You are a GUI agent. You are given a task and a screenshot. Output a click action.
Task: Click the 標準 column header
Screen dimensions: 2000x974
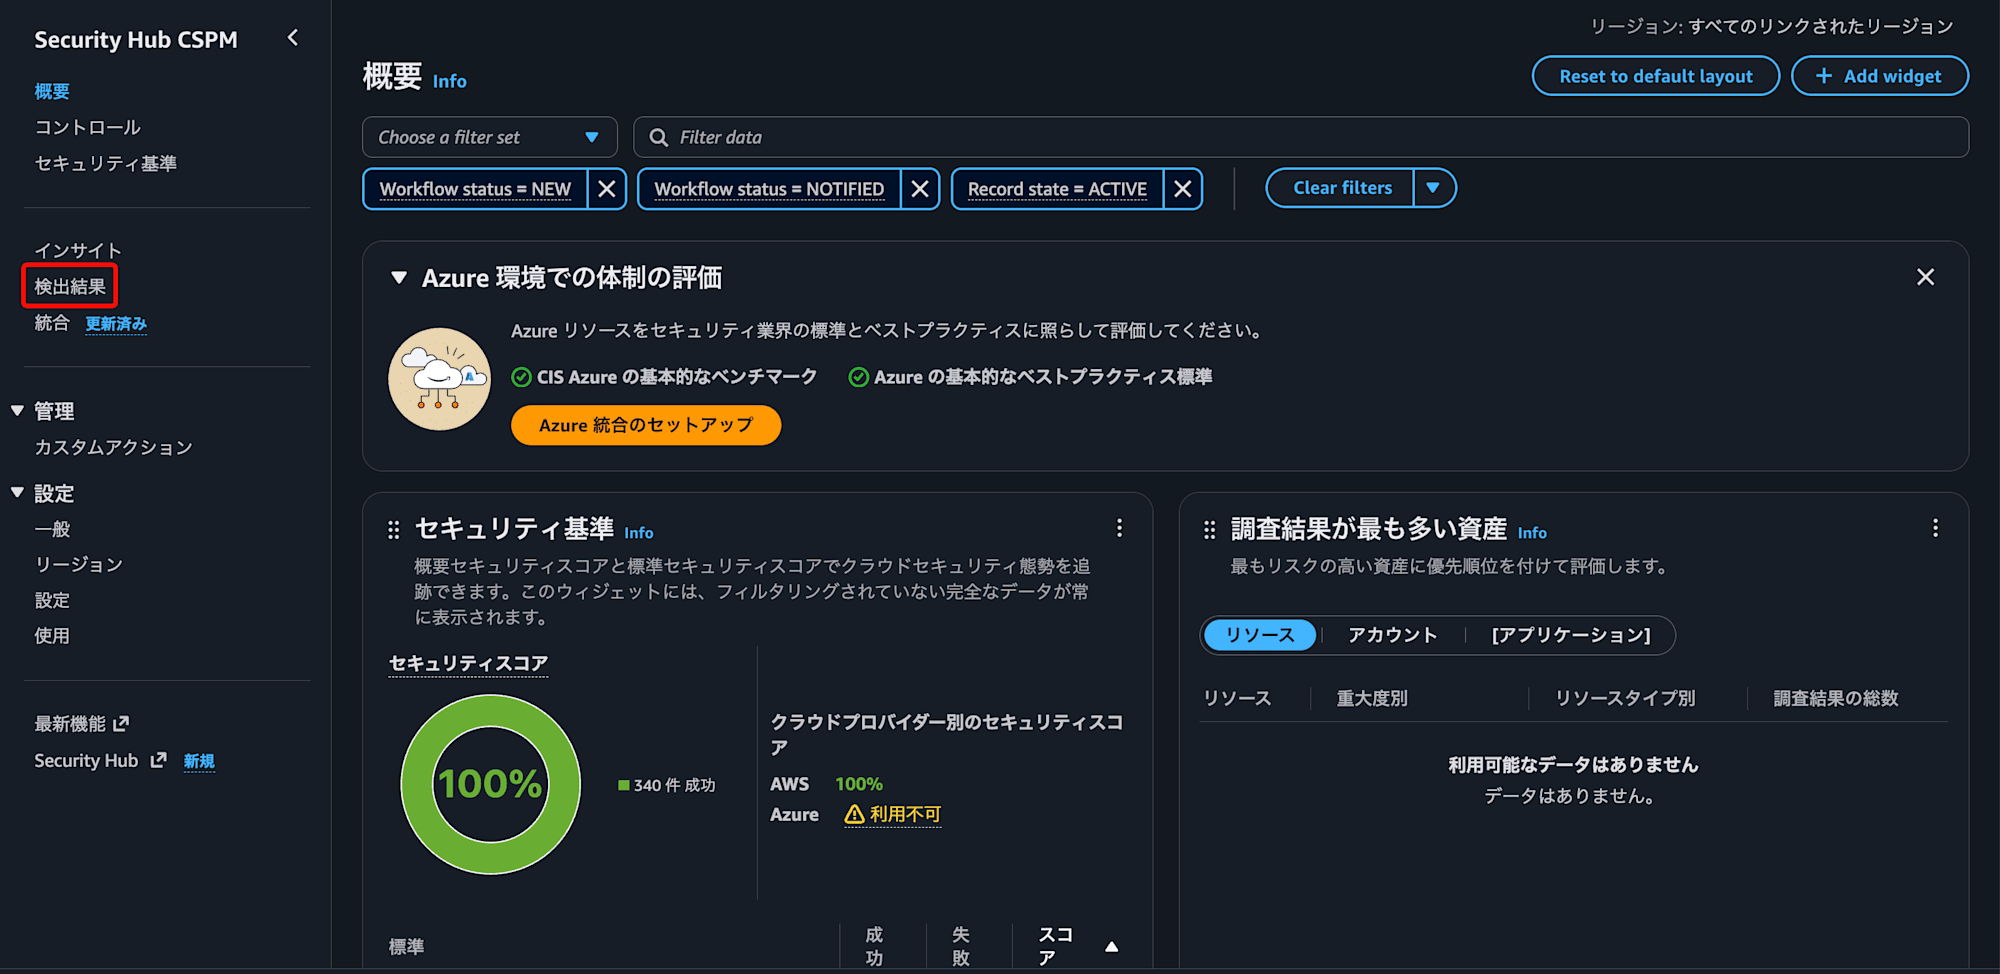[x=406, y=947]
